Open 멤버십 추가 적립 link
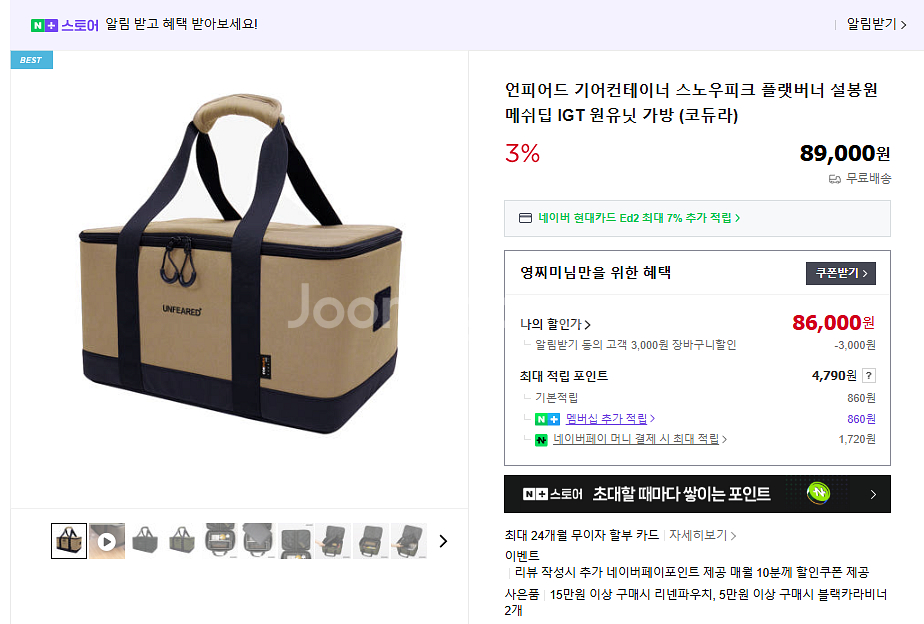Viewport: 924px width, 624px height. (610, 418)
